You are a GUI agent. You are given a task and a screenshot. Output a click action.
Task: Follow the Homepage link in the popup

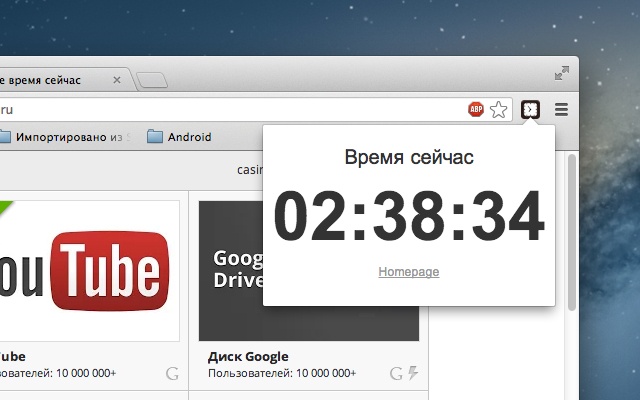(x=409, y=272)
